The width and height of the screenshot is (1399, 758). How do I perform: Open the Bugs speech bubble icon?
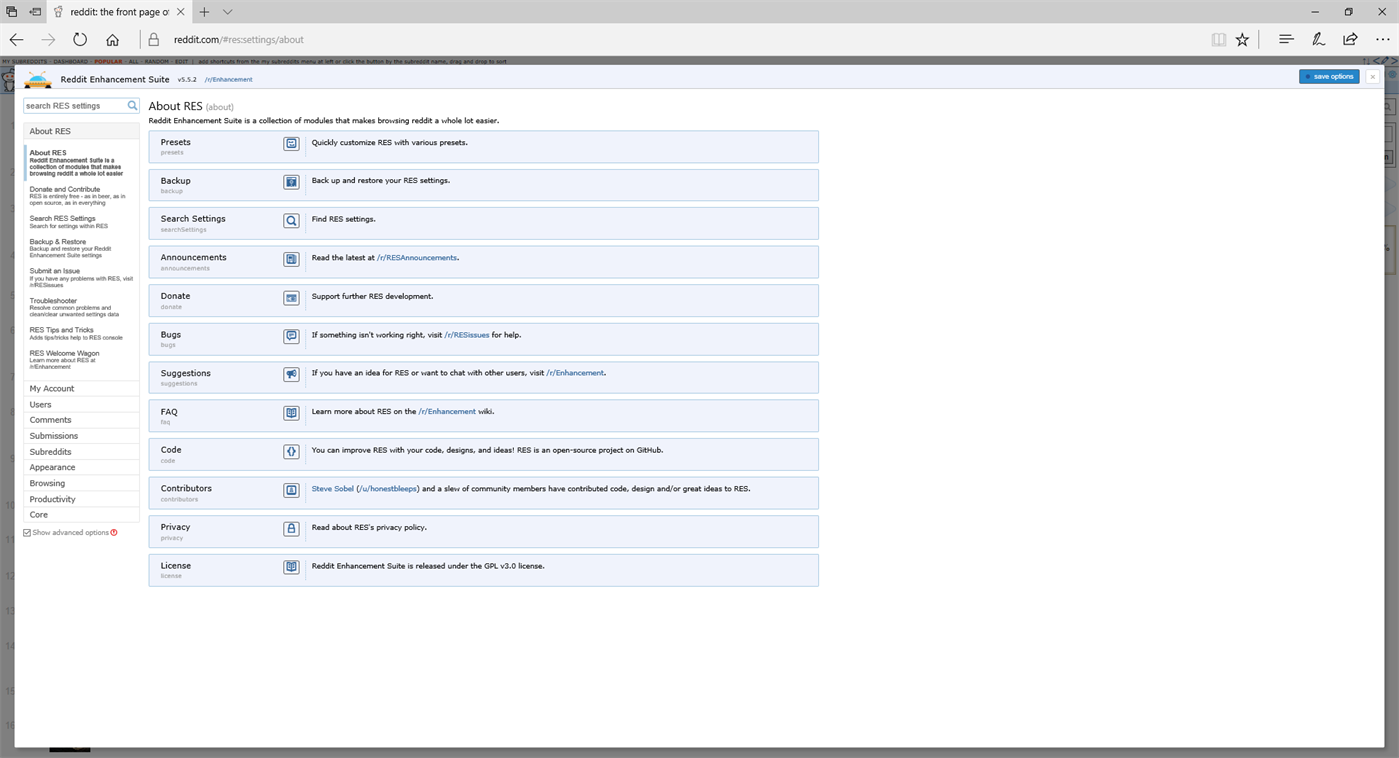(291, 336)
